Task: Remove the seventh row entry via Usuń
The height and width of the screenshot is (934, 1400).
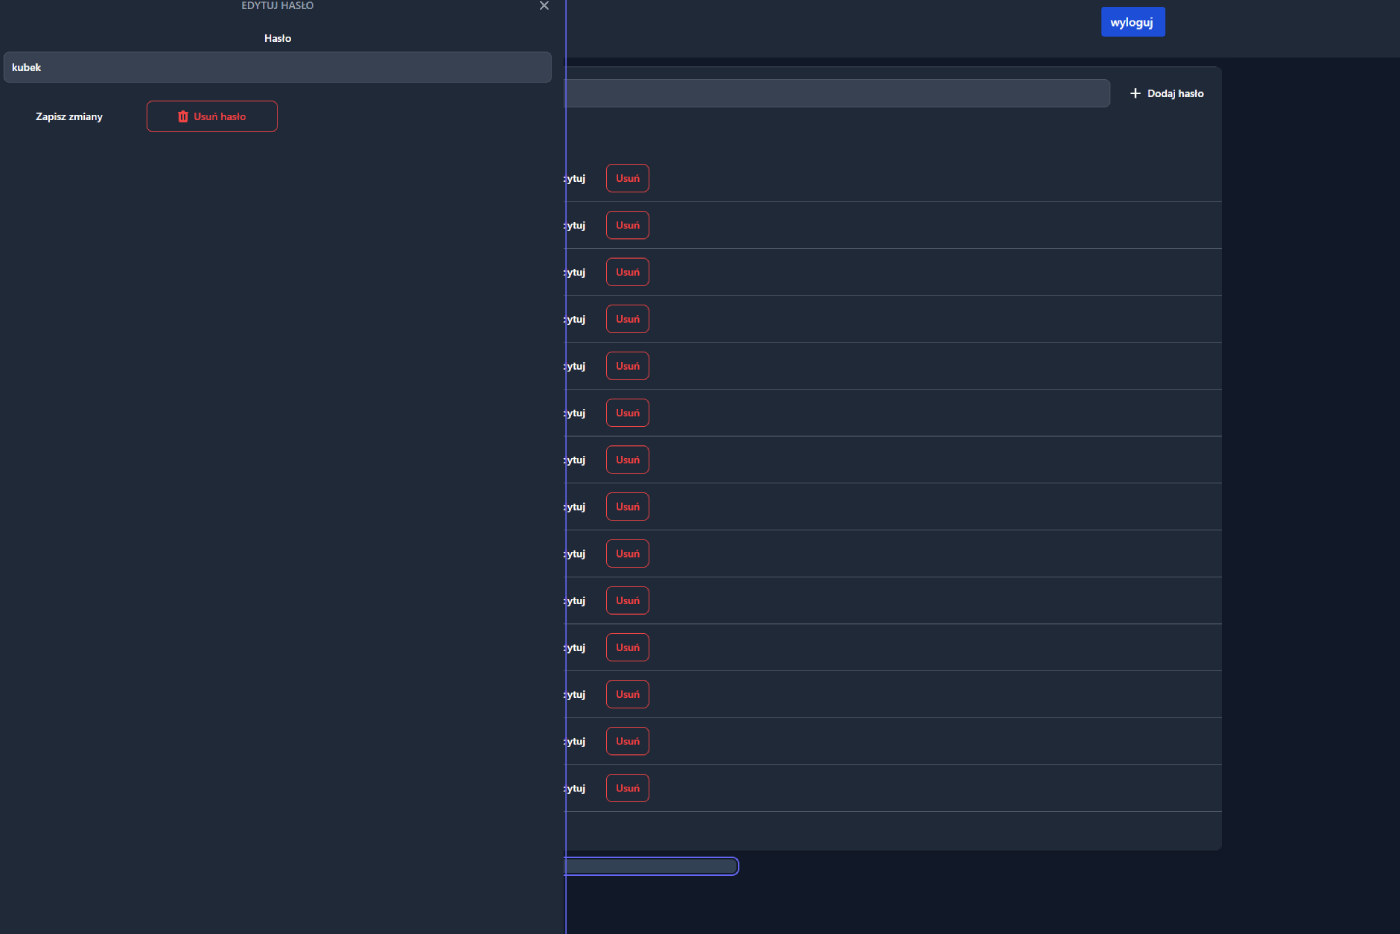Action: pos(627,460)
